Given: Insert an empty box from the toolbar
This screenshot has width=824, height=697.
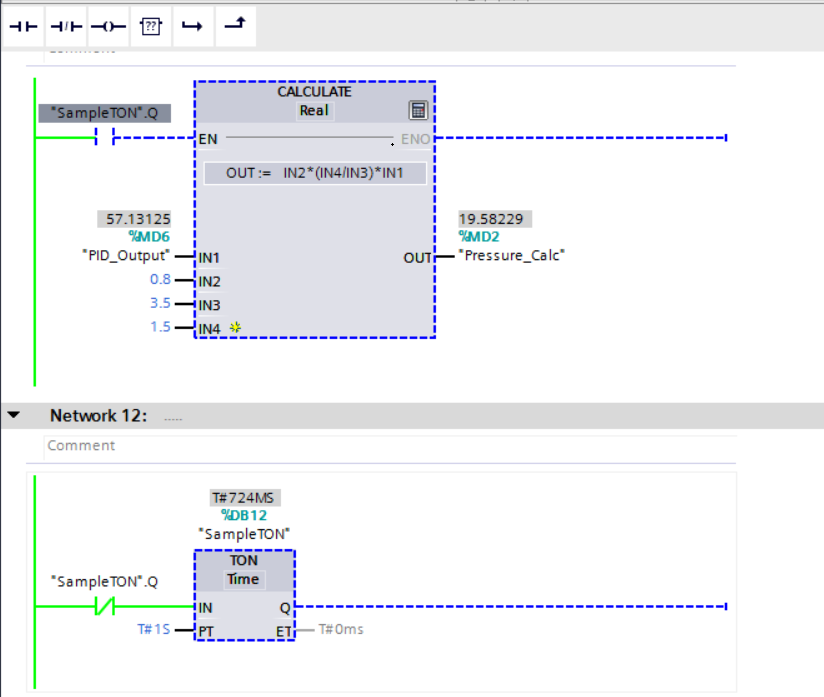Looking at the screenshot, I should (x=151, y=26).
